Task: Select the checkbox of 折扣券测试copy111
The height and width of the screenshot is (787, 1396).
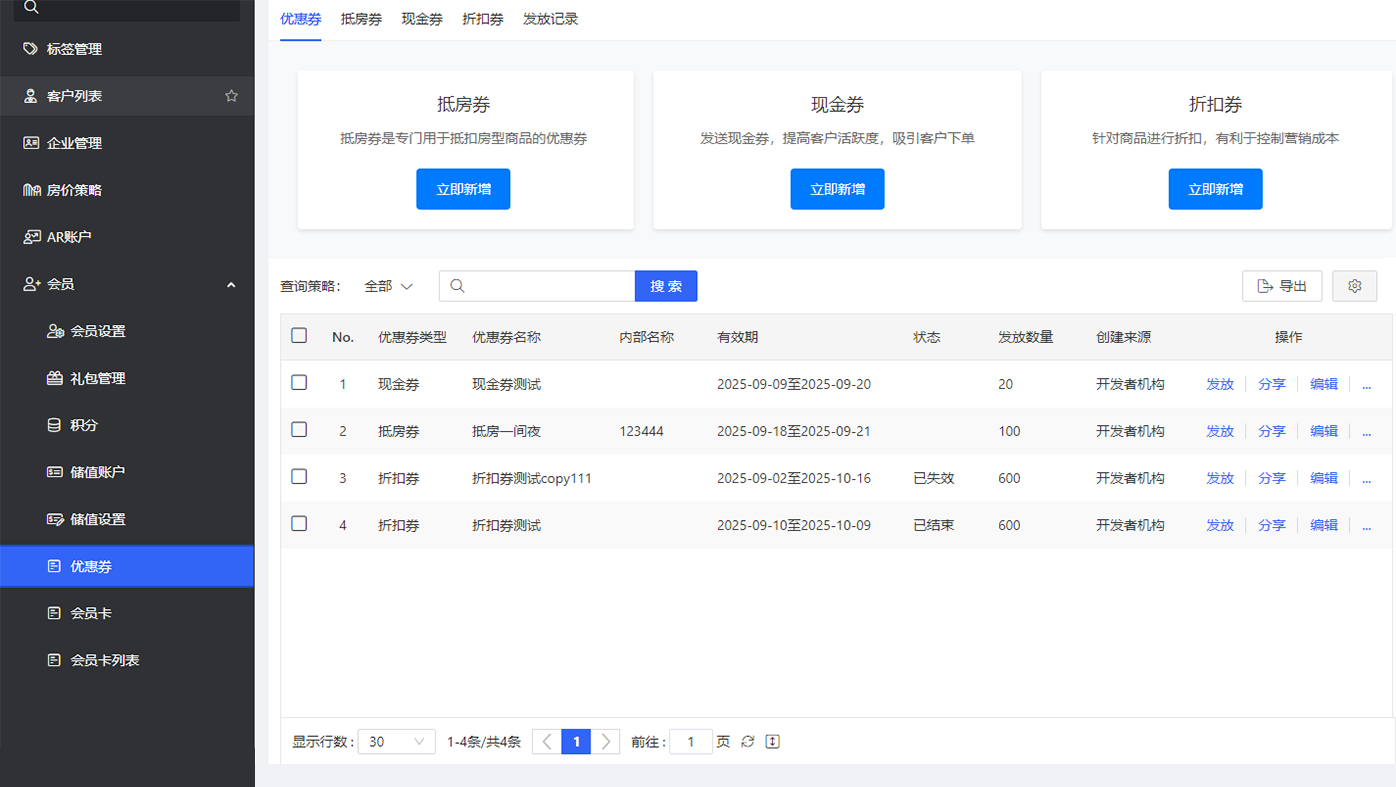Action: click(x=298, y=477)
